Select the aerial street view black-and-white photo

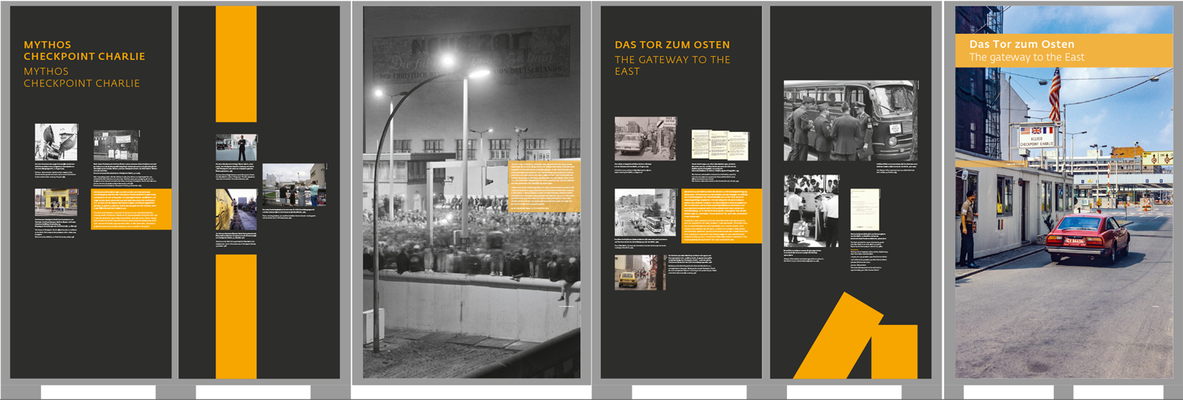coord(645,211)
